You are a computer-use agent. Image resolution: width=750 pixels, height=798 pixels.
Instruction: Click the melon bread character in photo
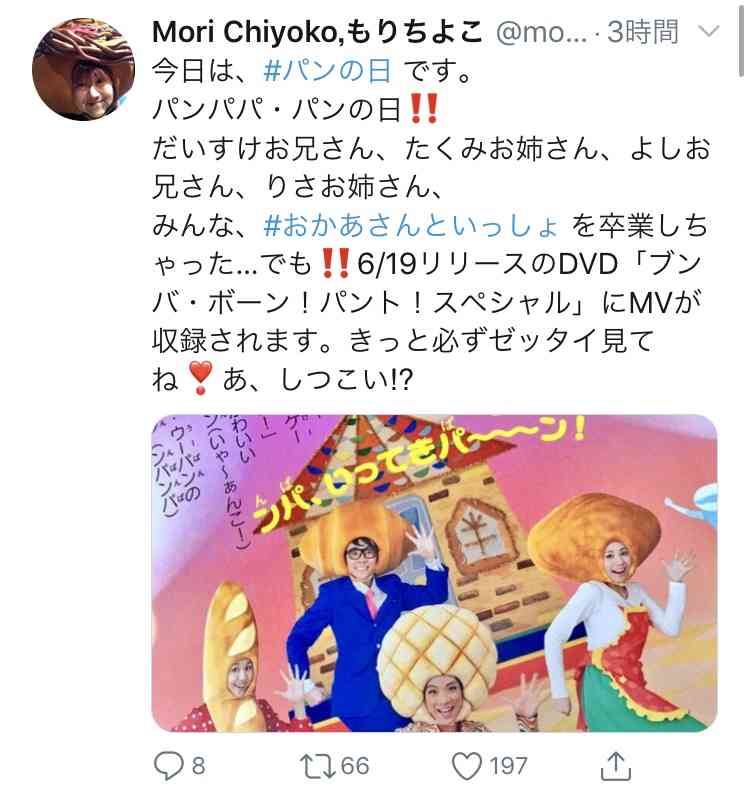tap(439, 669)
